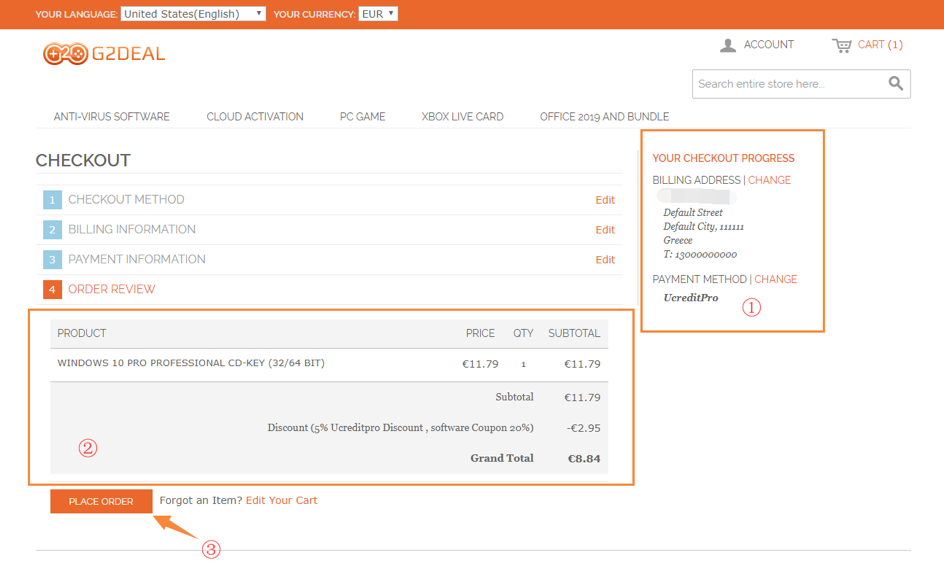Image resolution: width=944 pixels, height=569 pixels.
Task: Open the EUR currency dropdown
Action: (x=378, y=14)
